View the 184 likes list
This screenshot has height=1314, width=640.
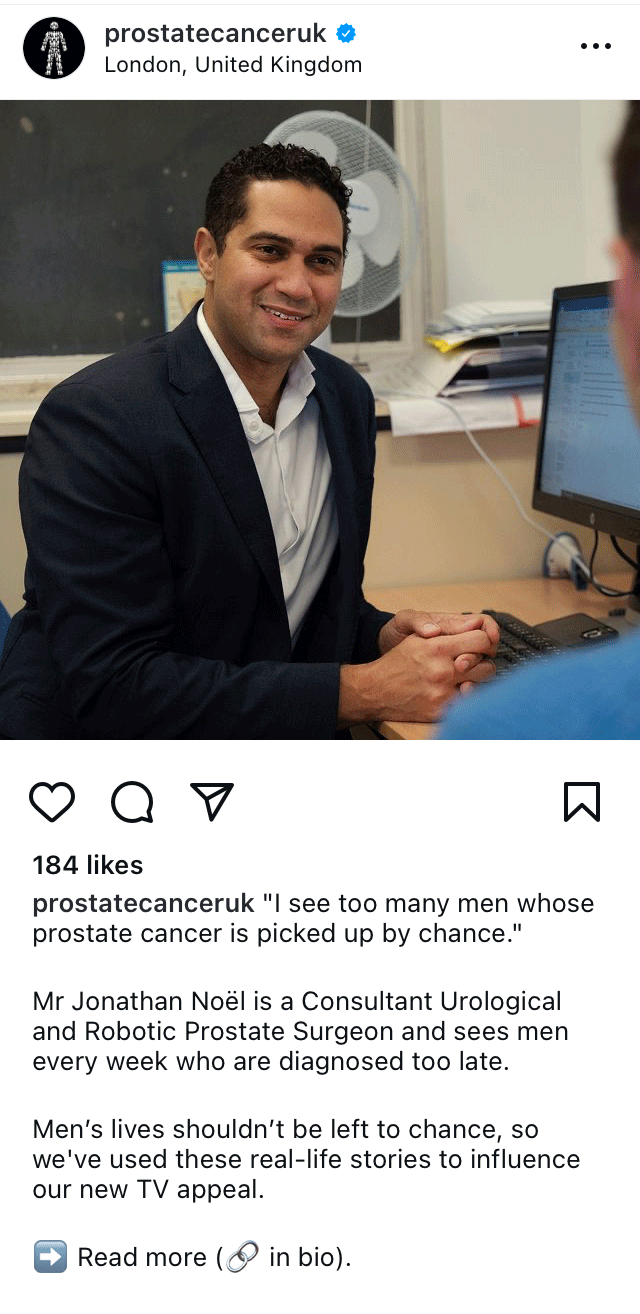tap(88, 865)
